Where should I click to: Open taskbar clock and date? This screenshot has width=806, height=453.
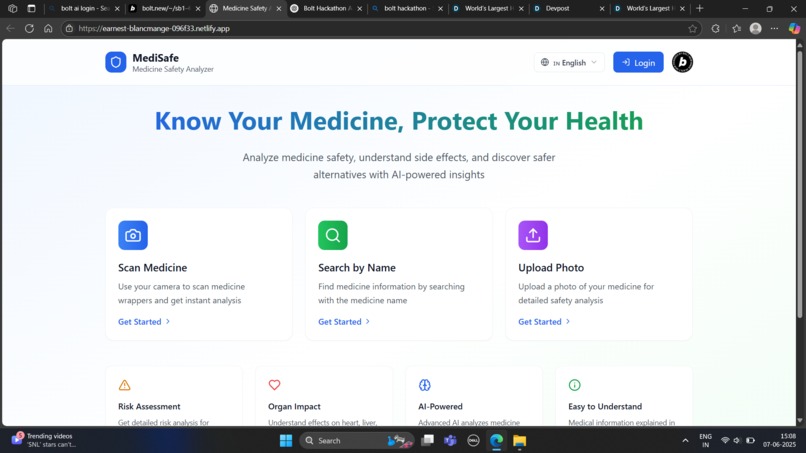(780, 440)
